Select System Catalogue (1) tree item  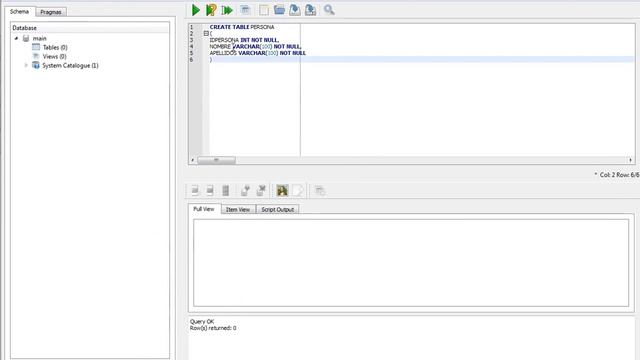tap(70, 65)
